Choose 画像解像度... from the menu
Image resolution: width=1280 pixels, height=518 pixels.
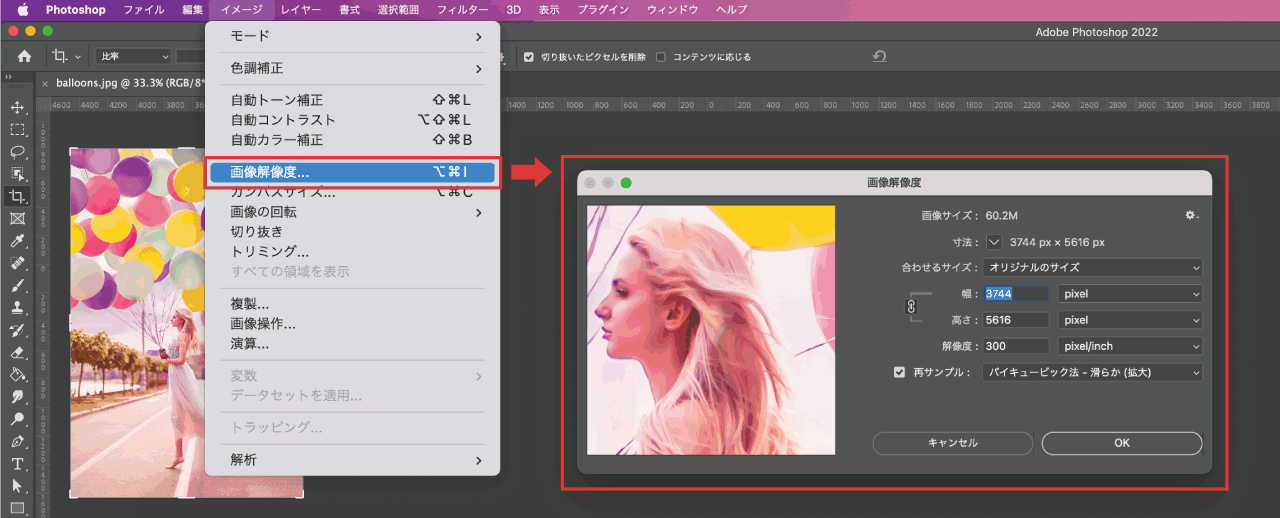[x=352, y=172]
